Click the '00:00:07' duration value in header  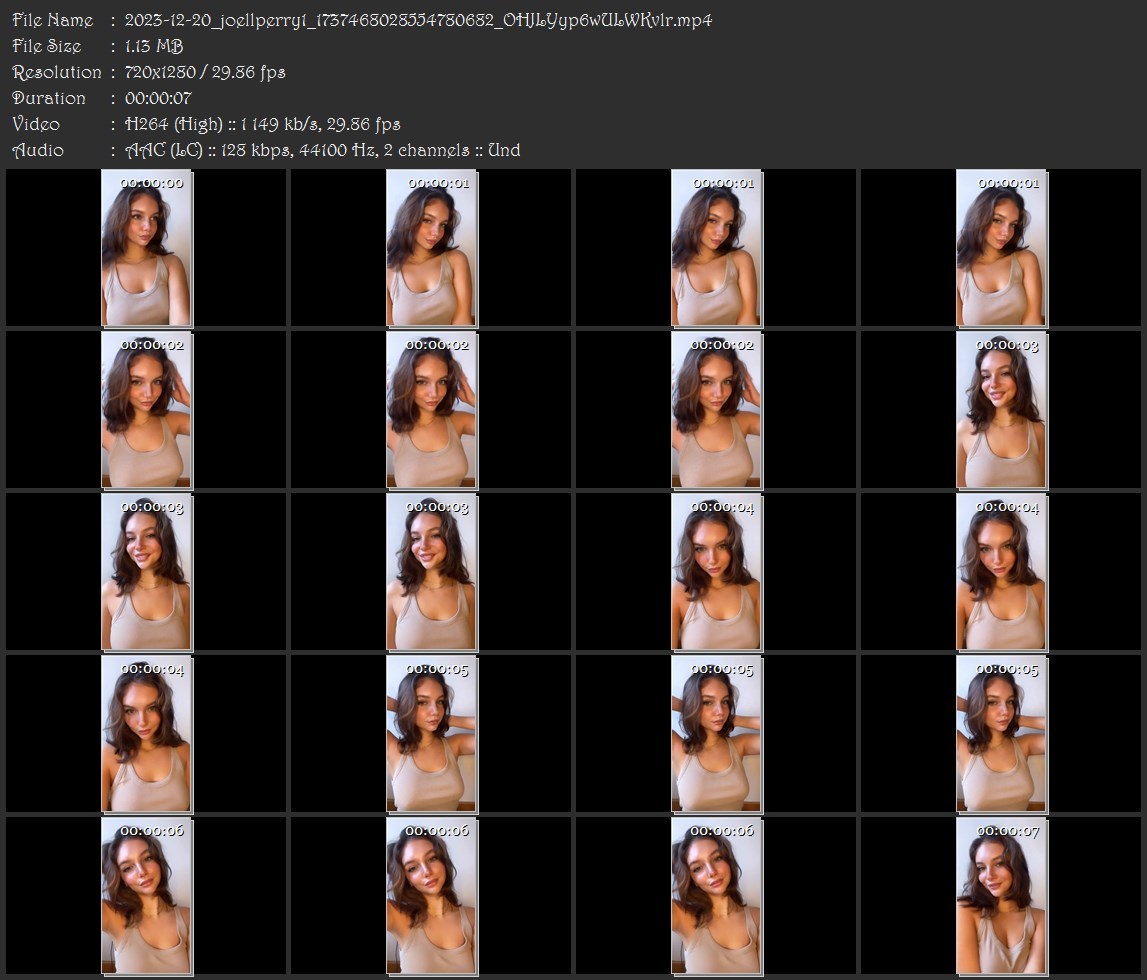[158, 98]
